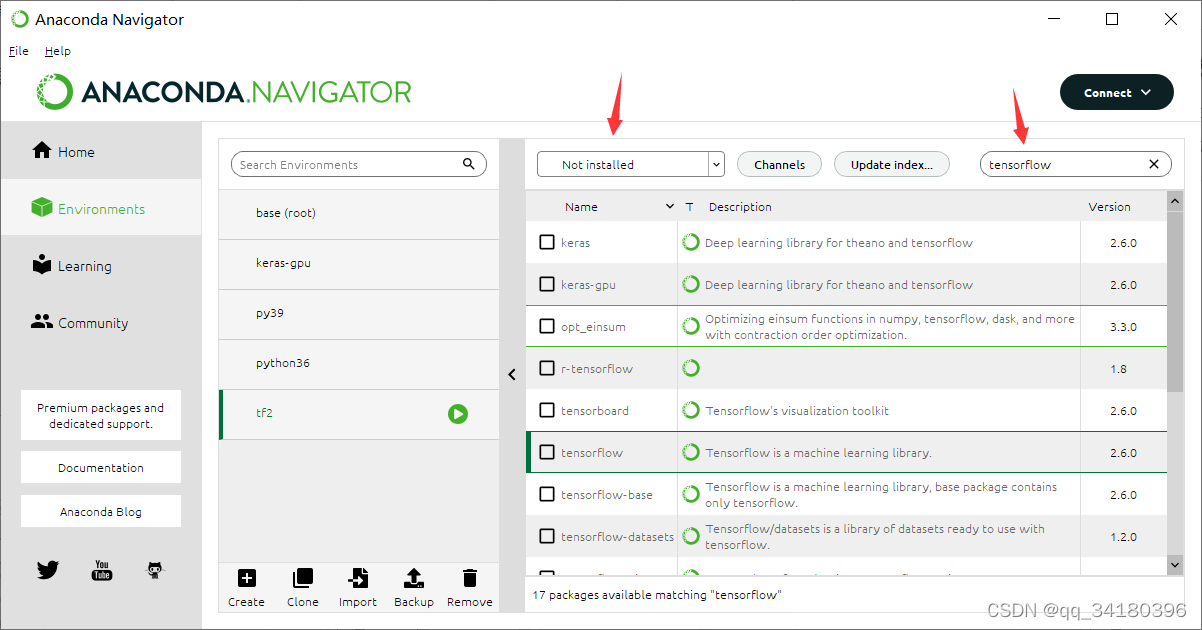Select the python36 environment

[x=359, y=364]
